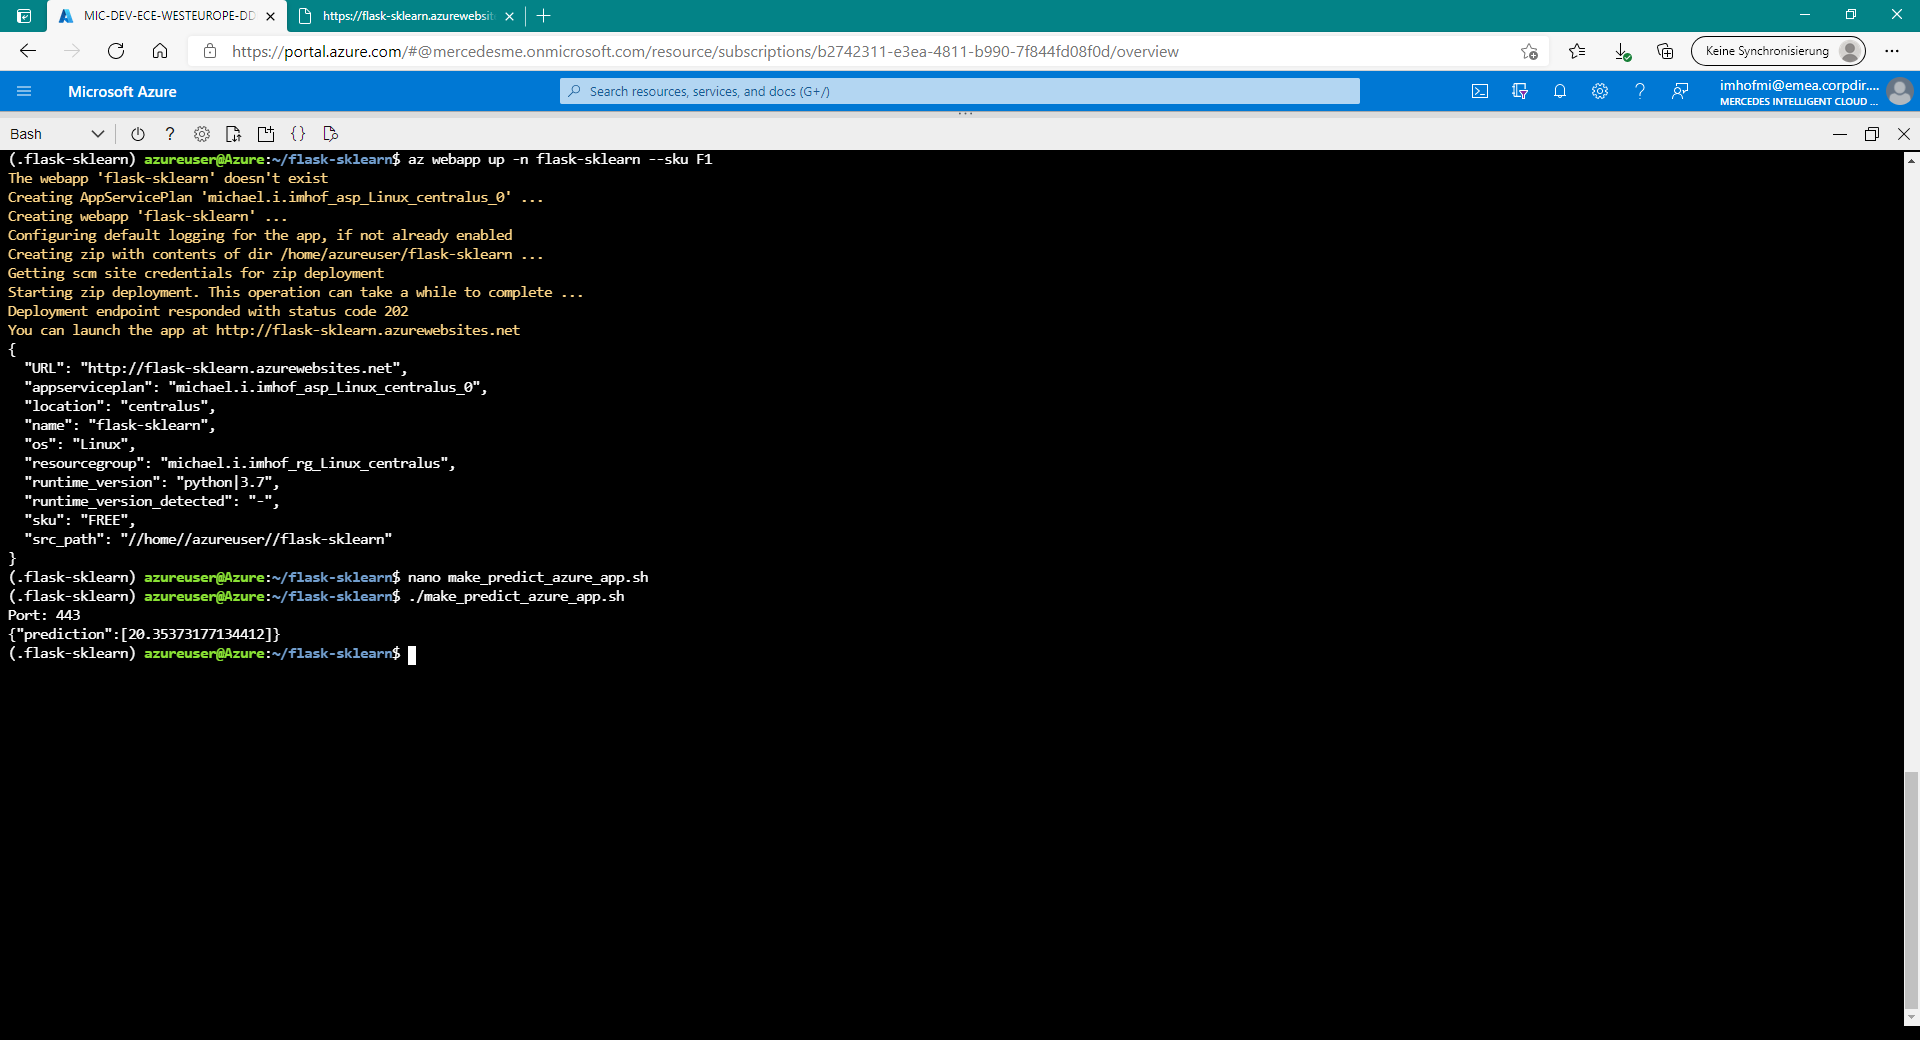Open the Azure portal hamburger menu

coord(24,91)
